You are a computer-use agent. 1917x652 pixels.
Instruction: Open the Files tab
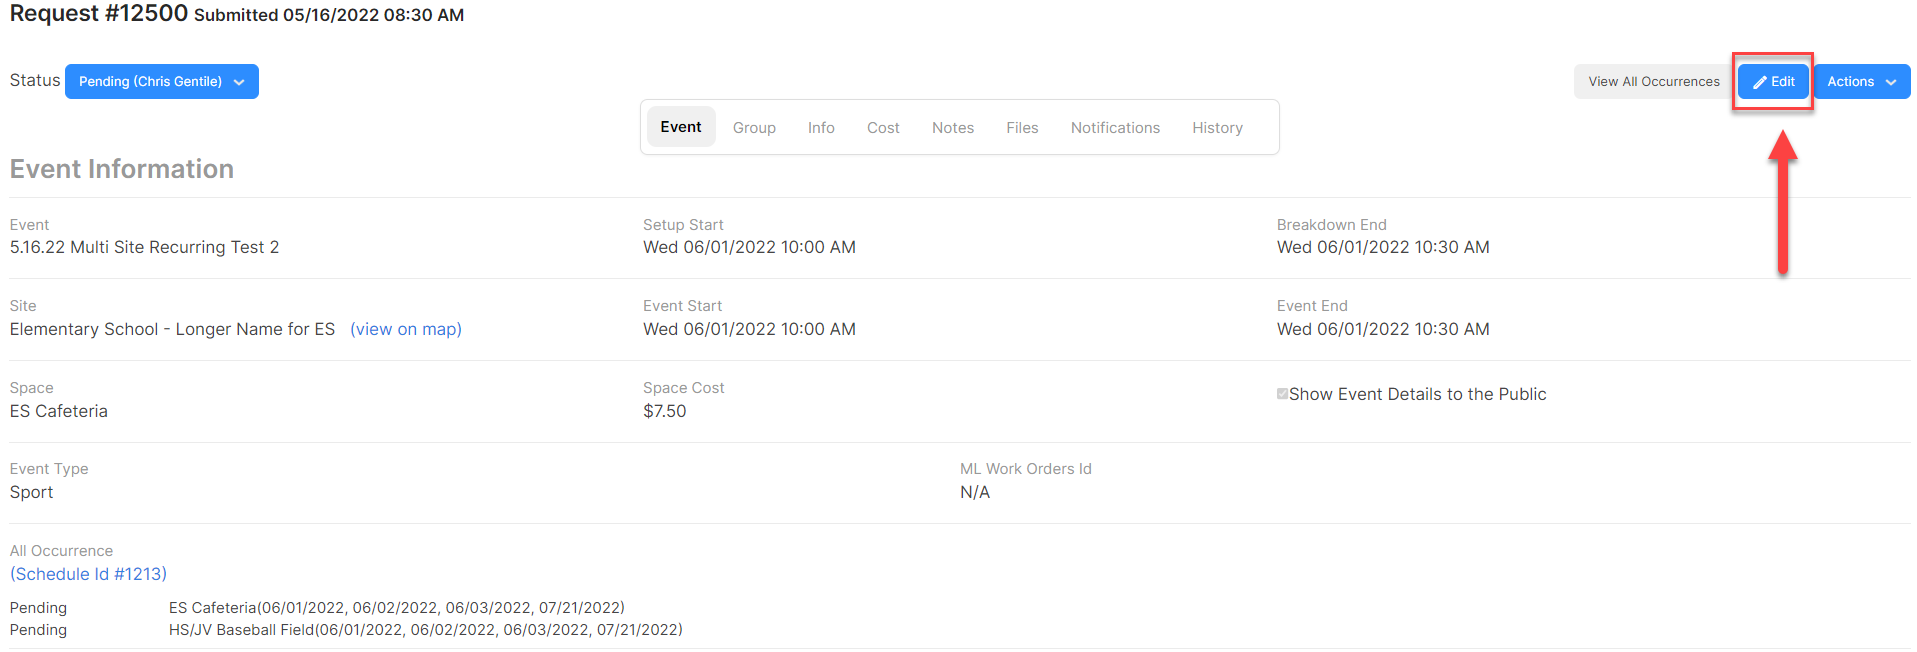1022,128
